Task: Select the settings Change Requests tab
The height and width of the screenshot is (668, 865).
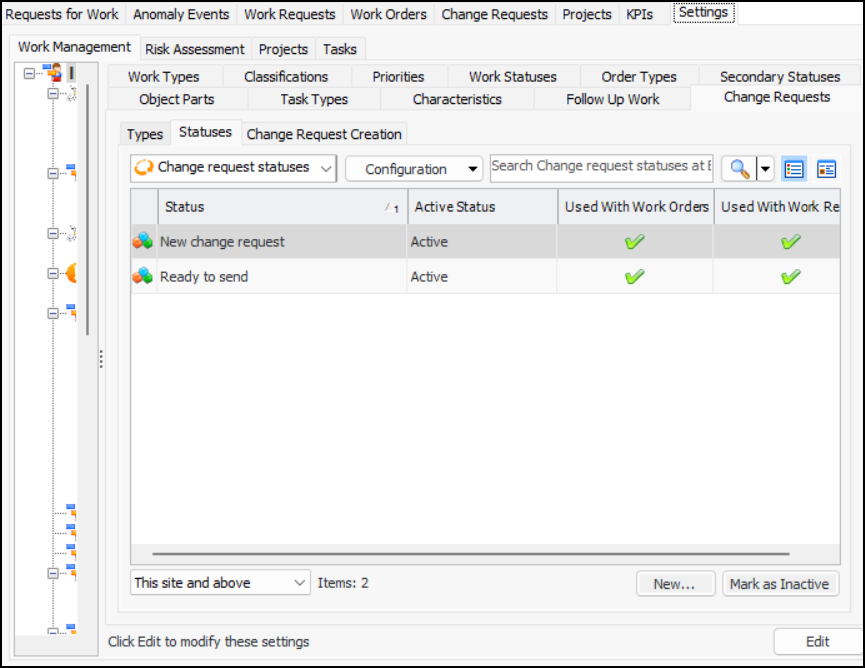Action: (777, 97)
